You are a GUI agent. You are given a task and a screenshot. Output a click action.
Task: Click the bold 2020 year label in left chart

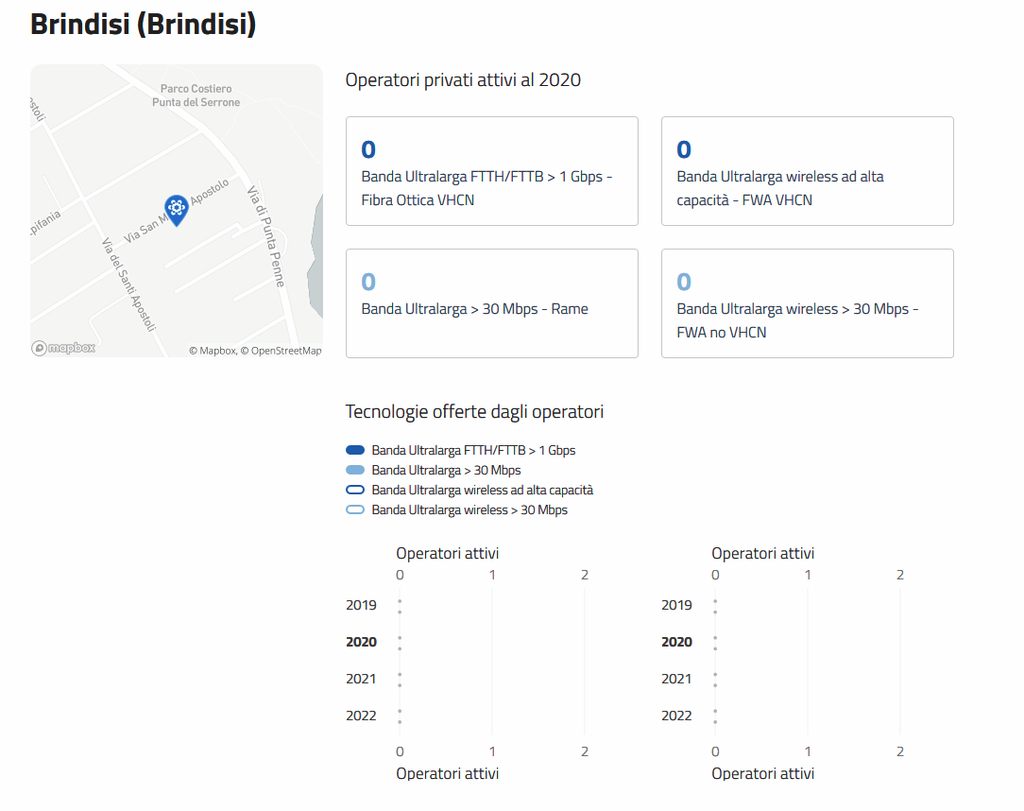(x=361, y=642)
